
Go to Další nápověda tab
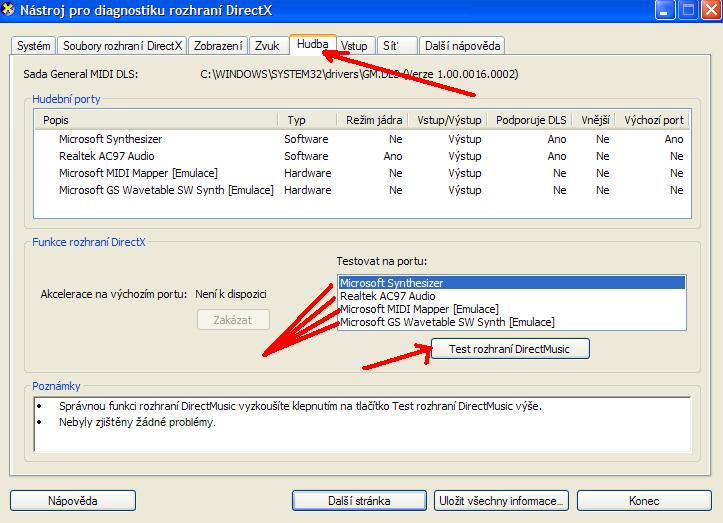click(x=461, y=46)
